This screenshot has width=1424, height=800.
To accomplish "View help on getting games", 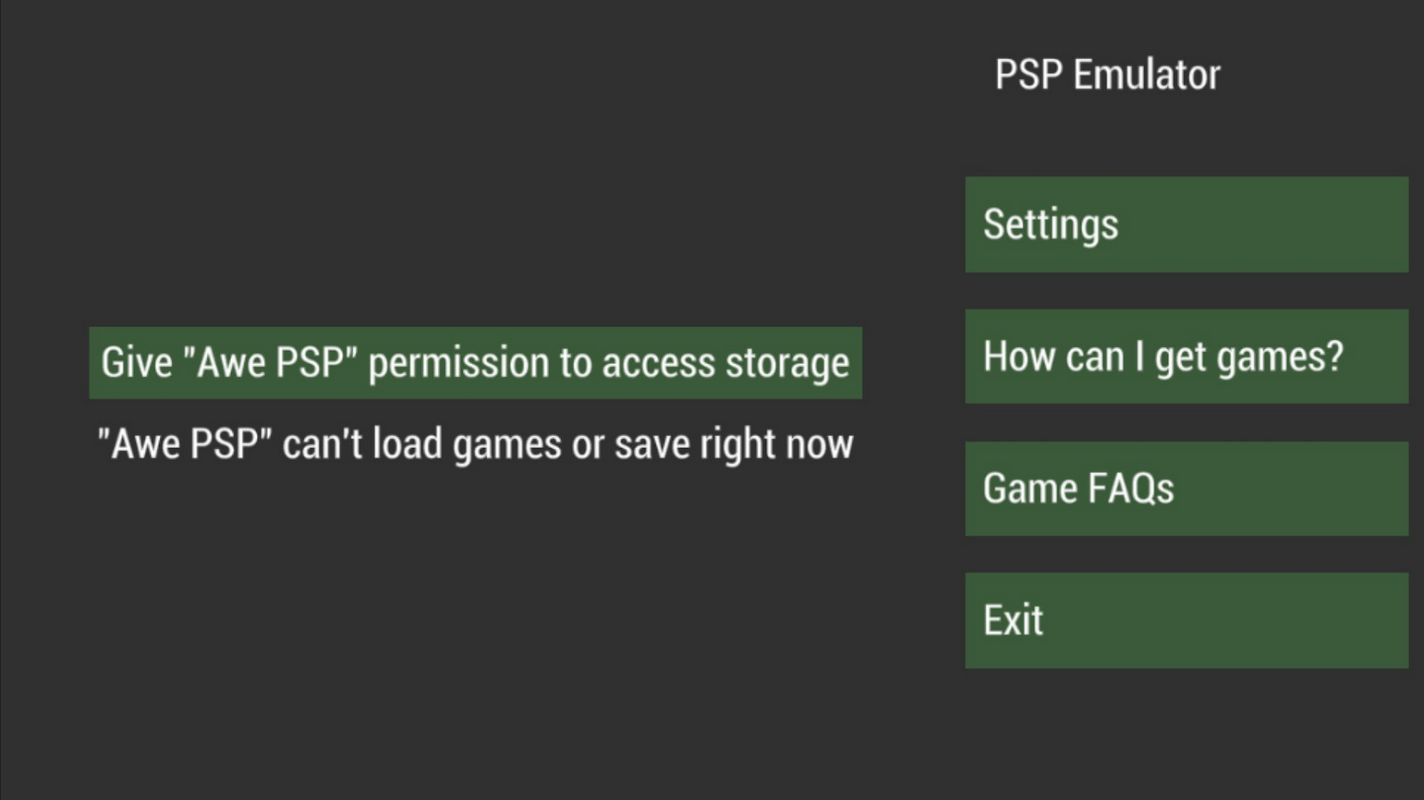I will point(1186,356).
